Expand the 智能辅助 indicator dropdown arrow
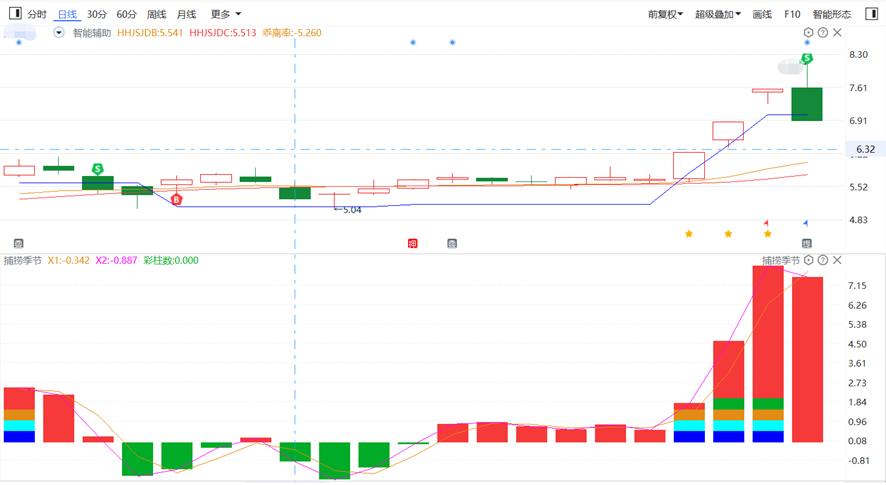Viewport: 886px width, 485px height. point(59,33)
